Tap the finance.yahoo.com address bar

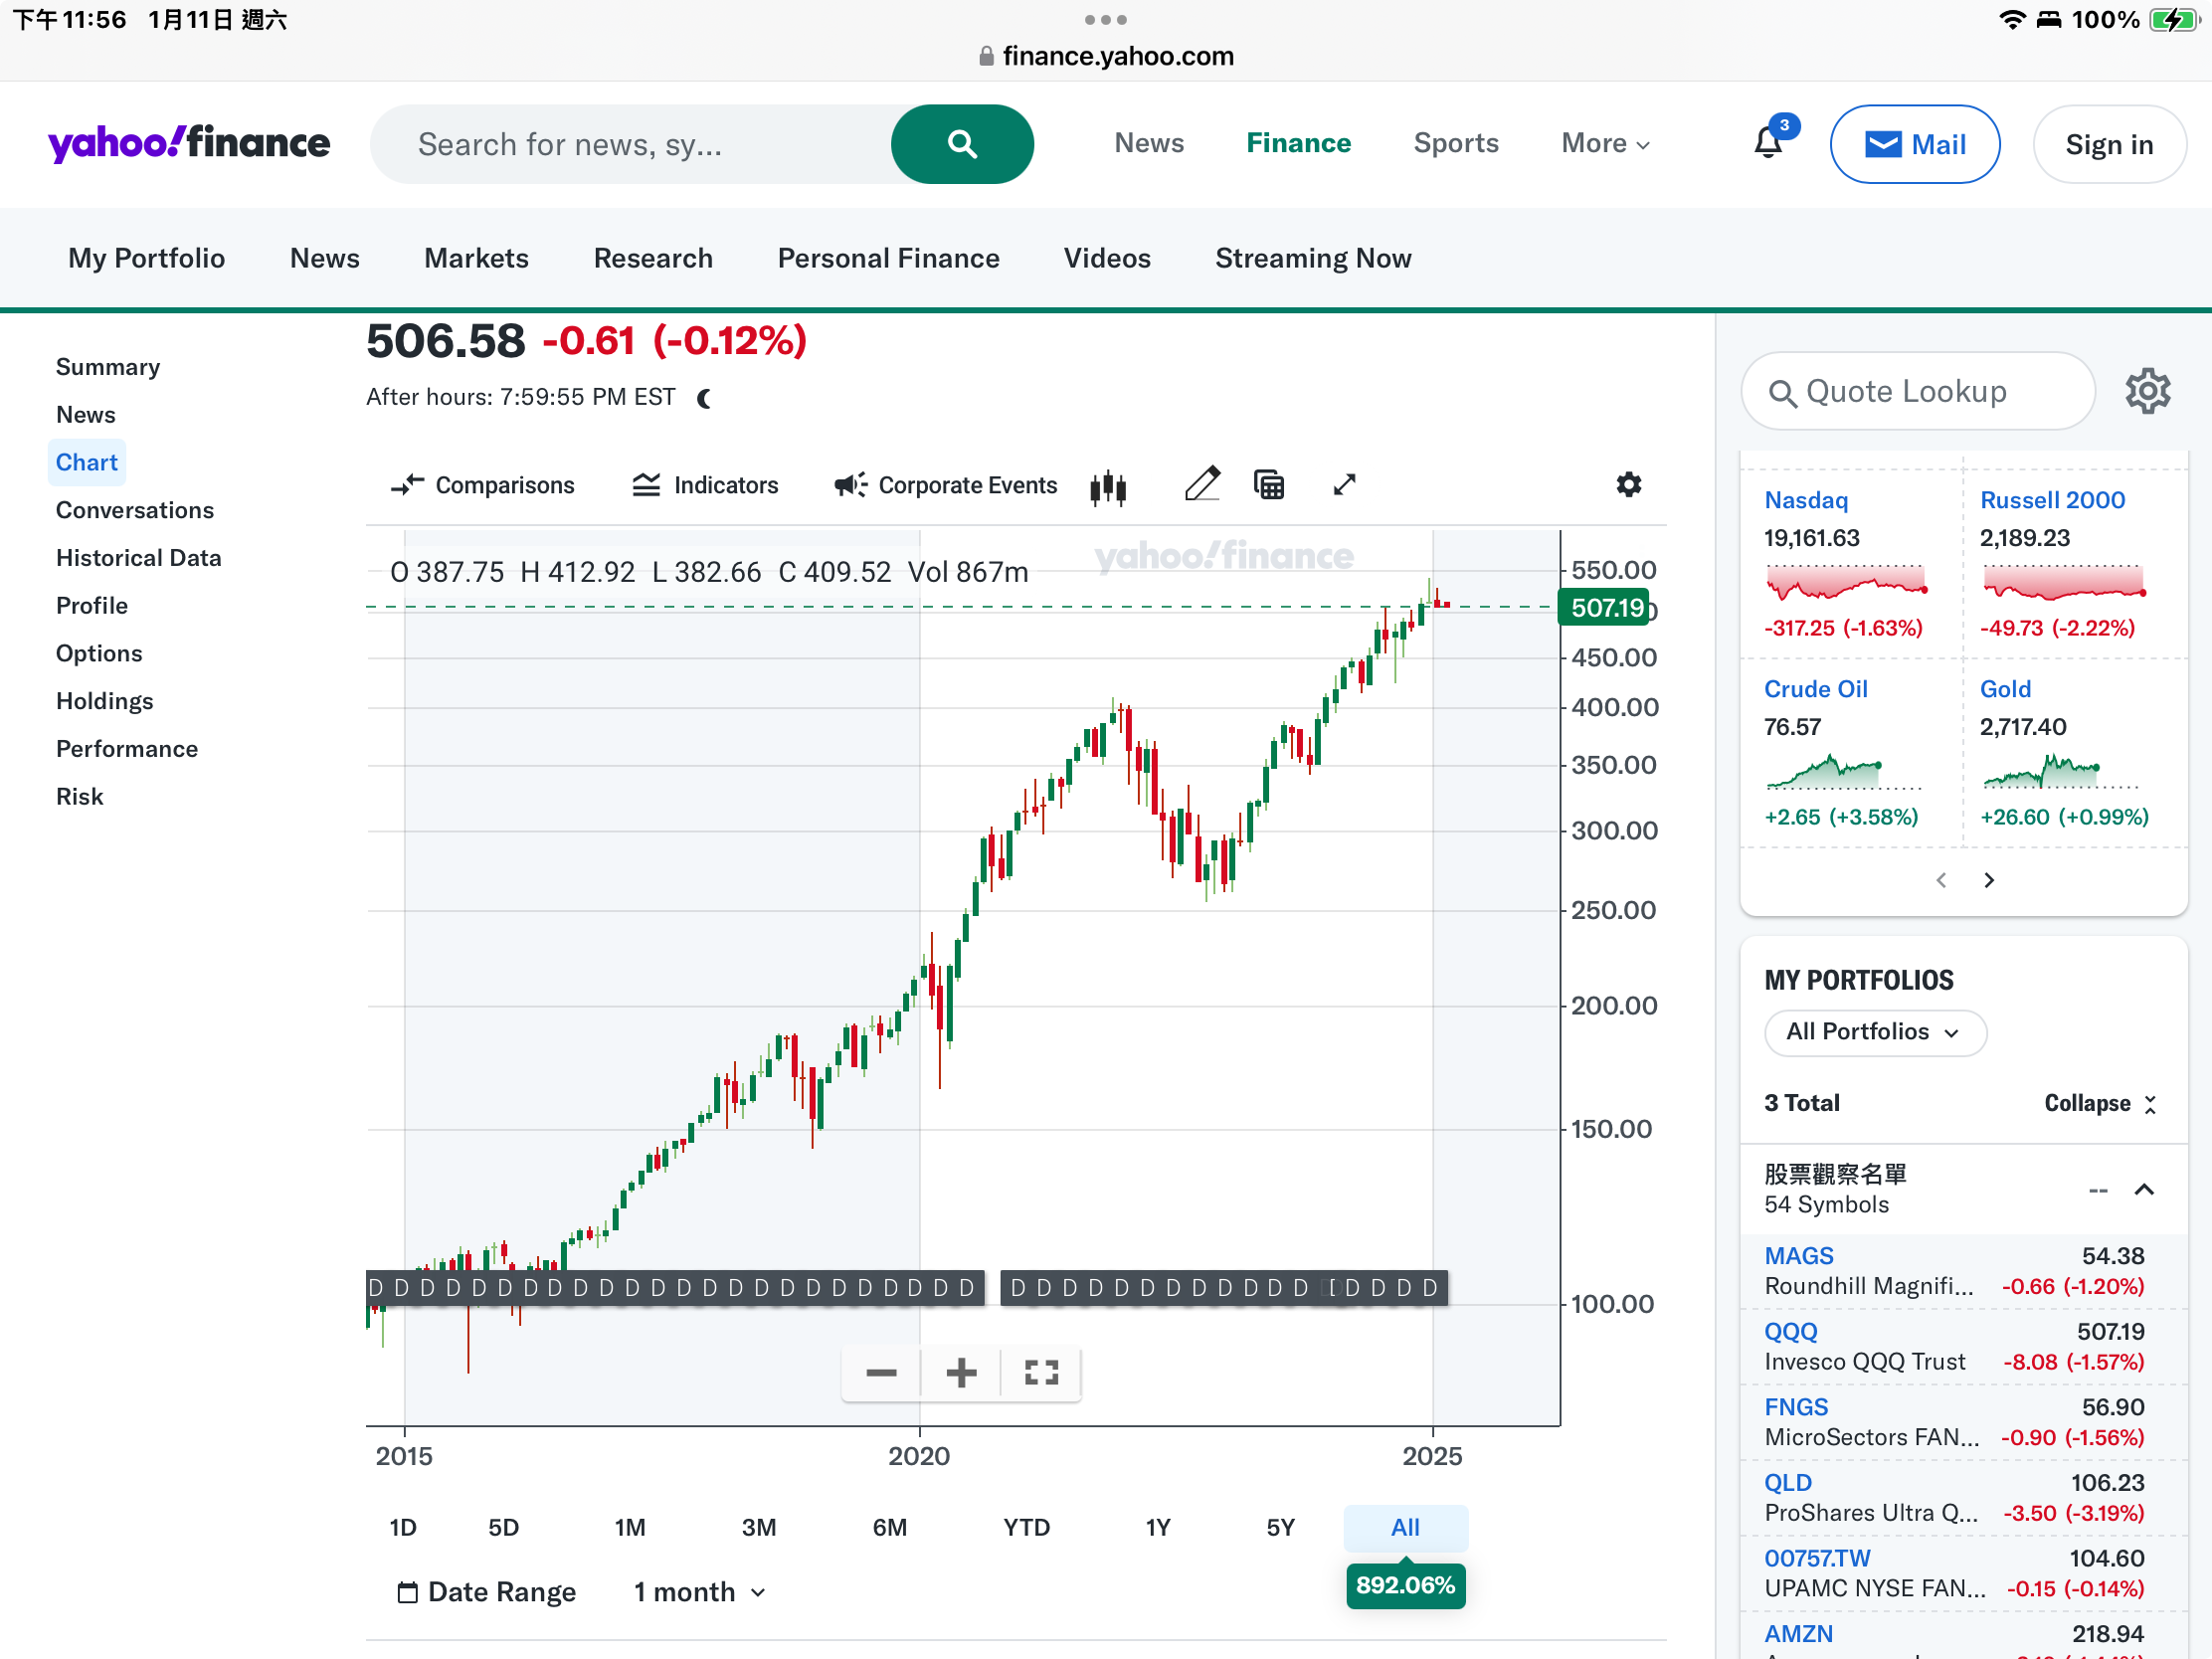tap(1106, 56)
